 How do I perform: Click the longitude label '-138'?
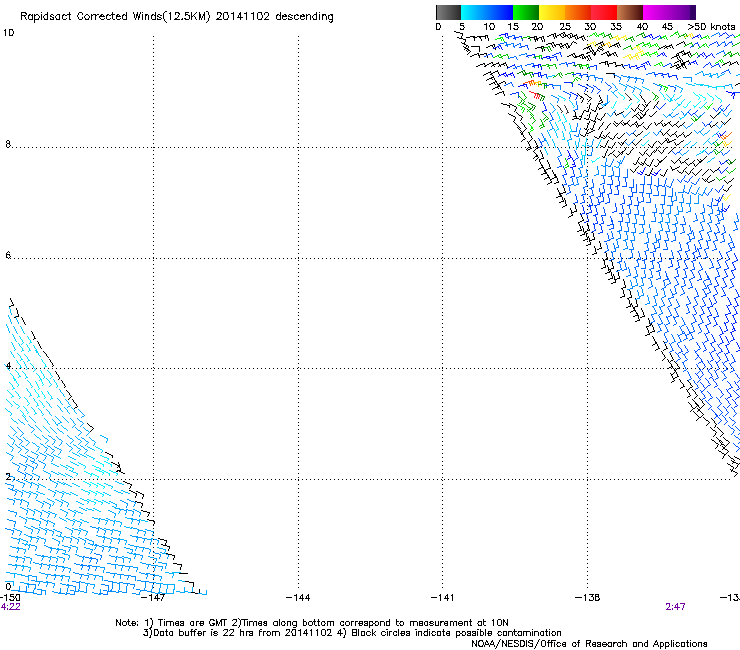[588, 598]
